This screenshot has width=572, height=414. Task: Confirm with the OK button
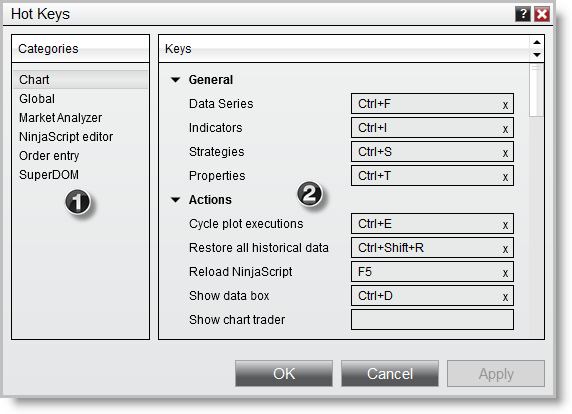click(284, 374)
